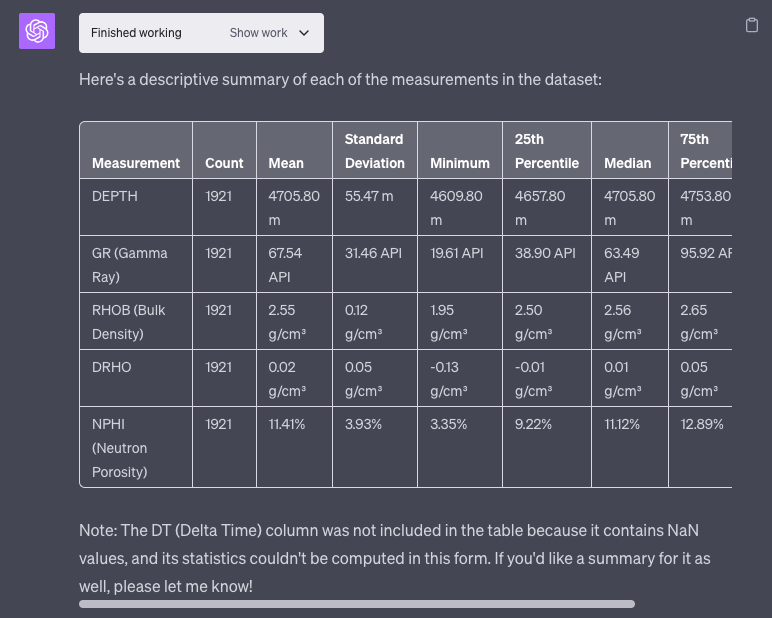Select the Count column header
Image resolution: width=772 pixels, height=618 pixels.
[x=224, y=163]
